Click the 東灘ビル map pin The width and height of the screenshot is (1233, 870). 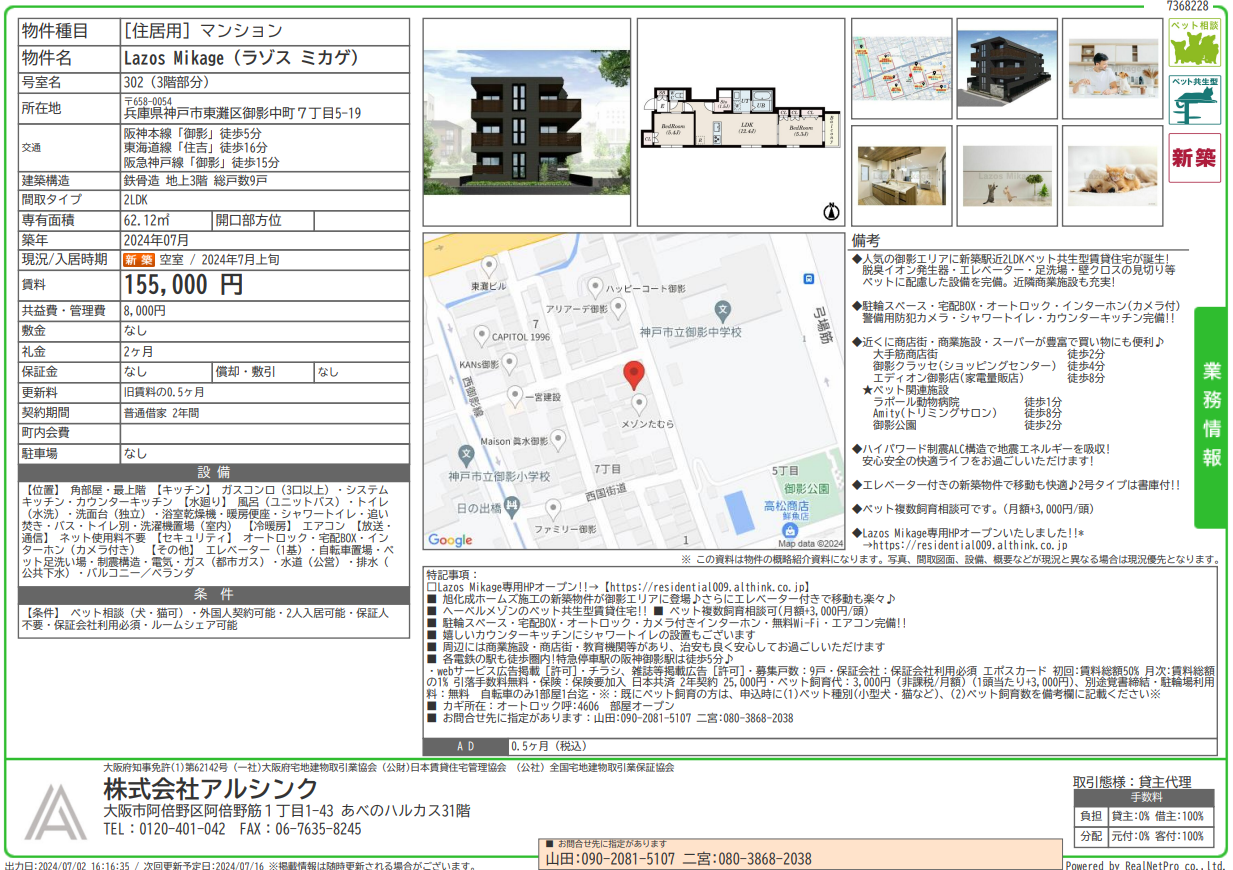[x=489, y=267]
